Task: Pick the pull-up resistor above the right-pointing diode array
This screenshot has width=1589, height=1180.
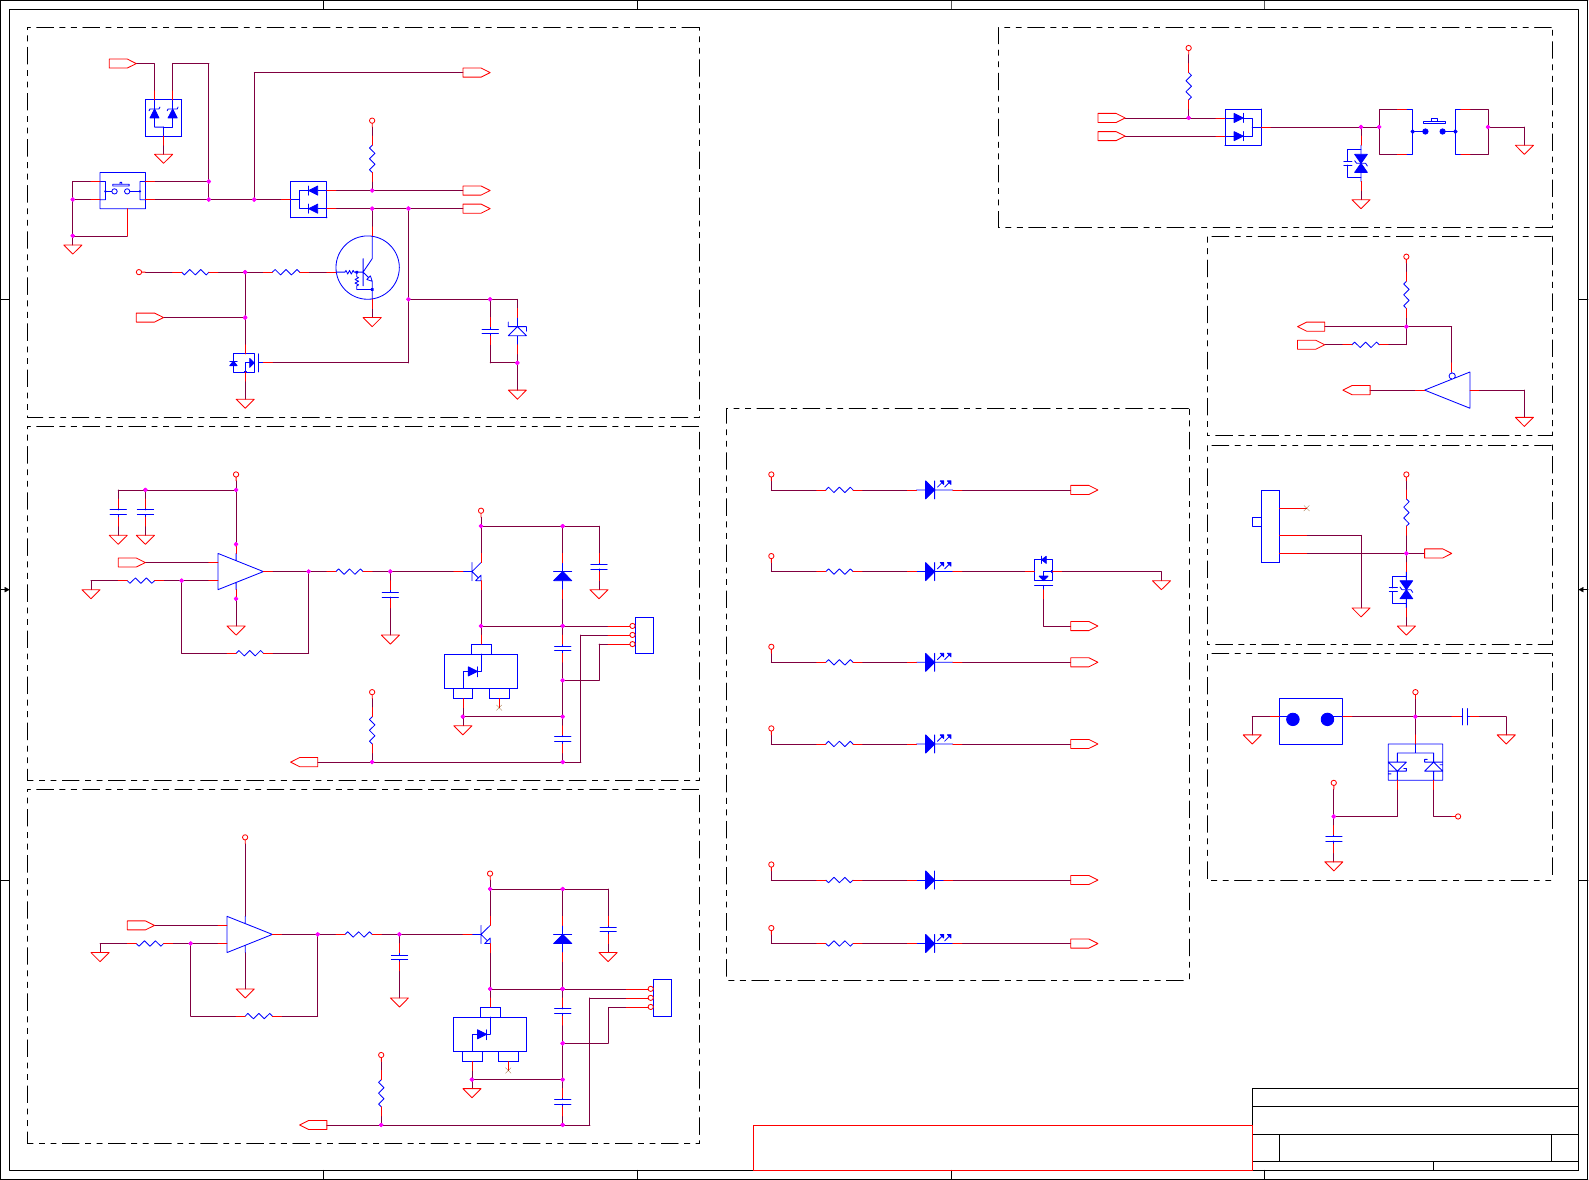Action: (x=1189, y=86)
